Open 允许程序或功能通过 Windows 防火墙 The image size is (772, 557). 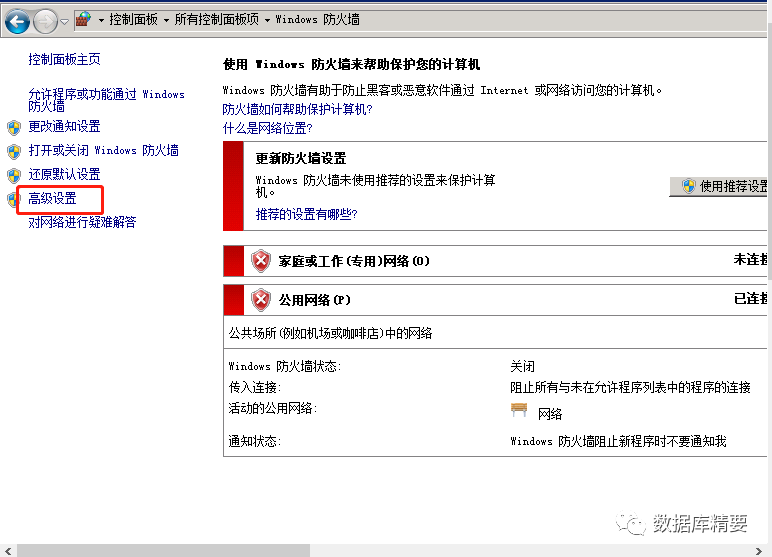(x=106, y=99)
